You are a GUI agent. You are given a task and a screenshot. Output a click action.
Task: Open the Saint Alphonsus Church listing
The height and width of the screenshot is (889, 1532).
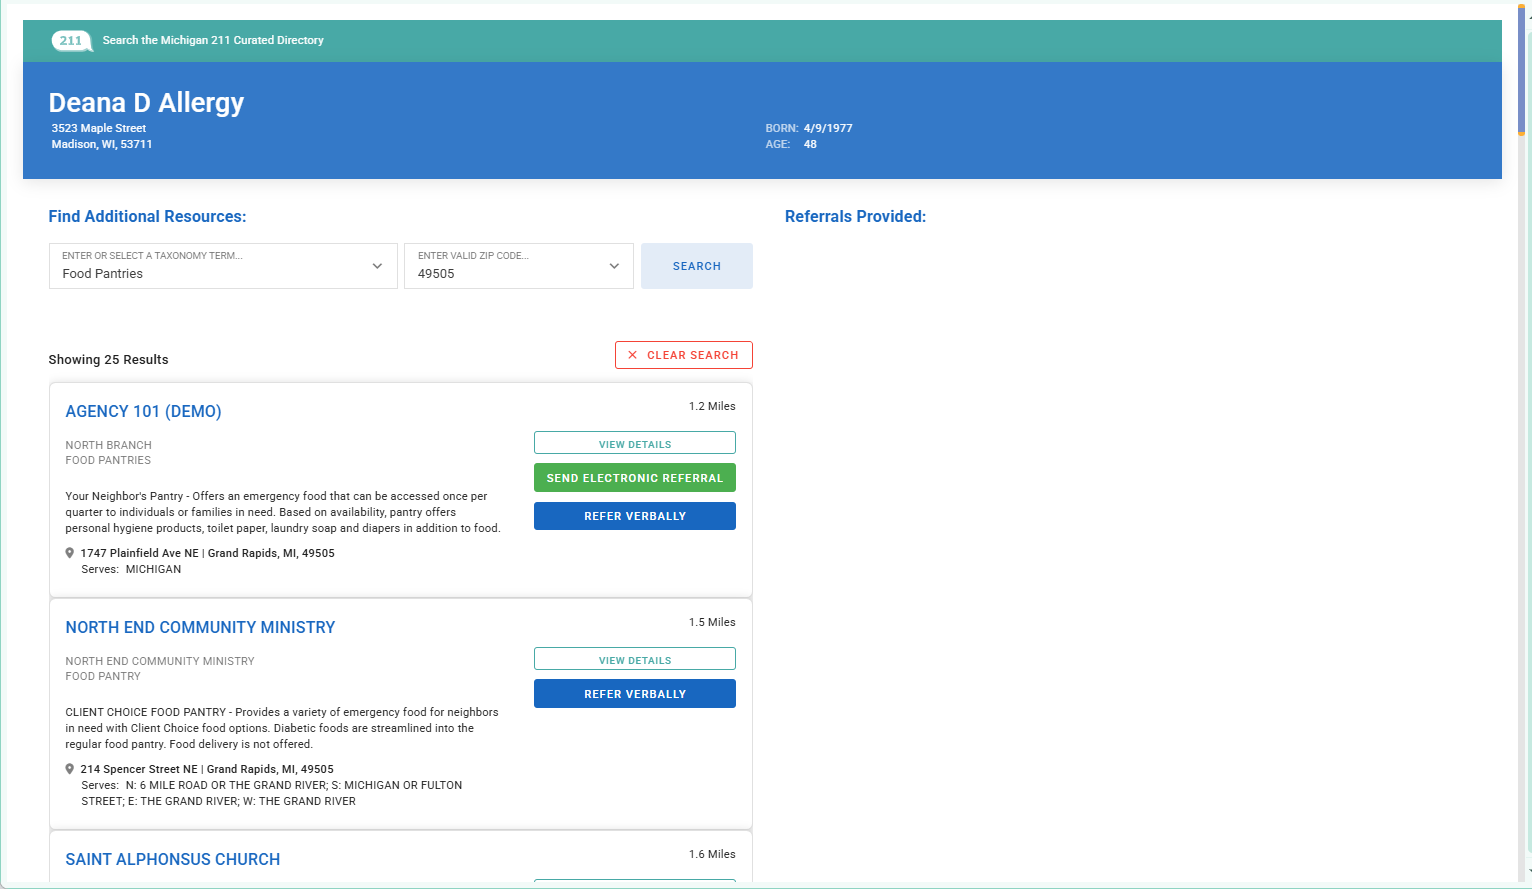click(172, 859)
